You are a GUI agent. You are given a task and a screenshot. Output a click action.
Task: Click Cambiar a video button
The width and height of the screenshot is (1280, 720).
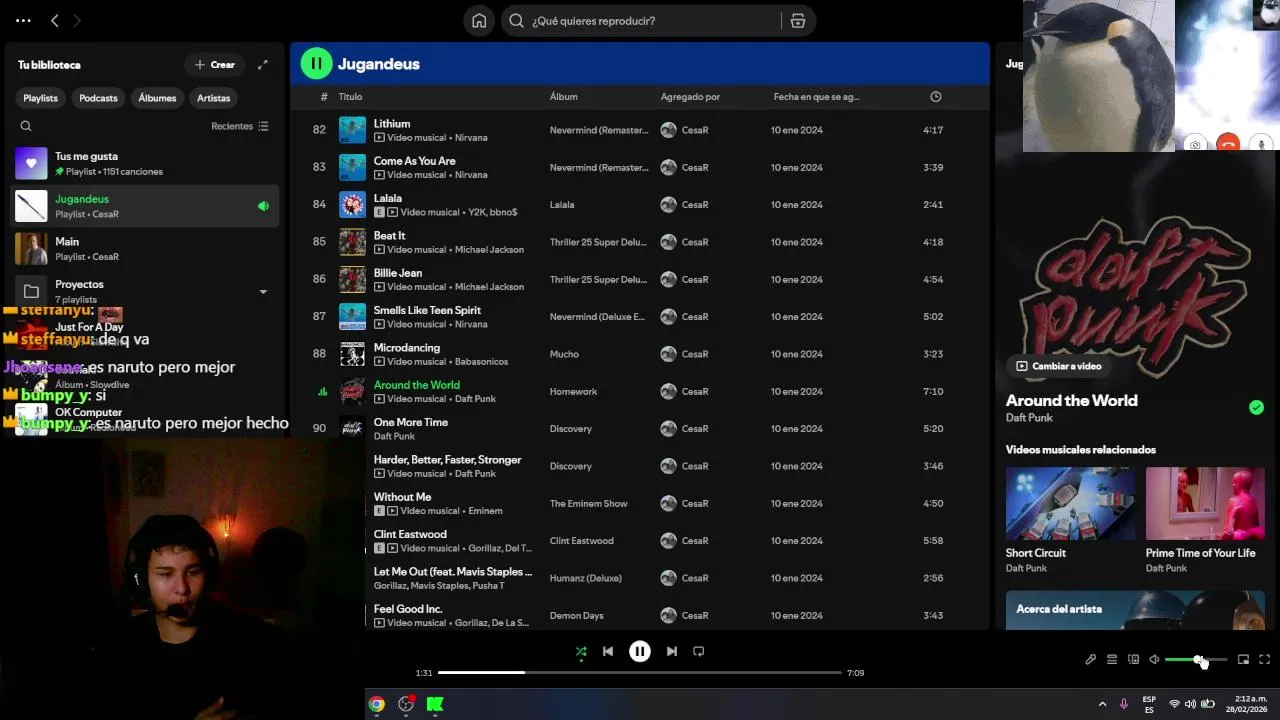click(1058, 366)
